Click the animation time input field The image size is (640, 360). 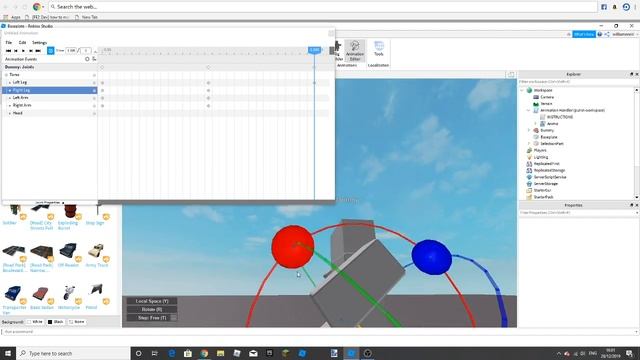click(x=71, y=51)
